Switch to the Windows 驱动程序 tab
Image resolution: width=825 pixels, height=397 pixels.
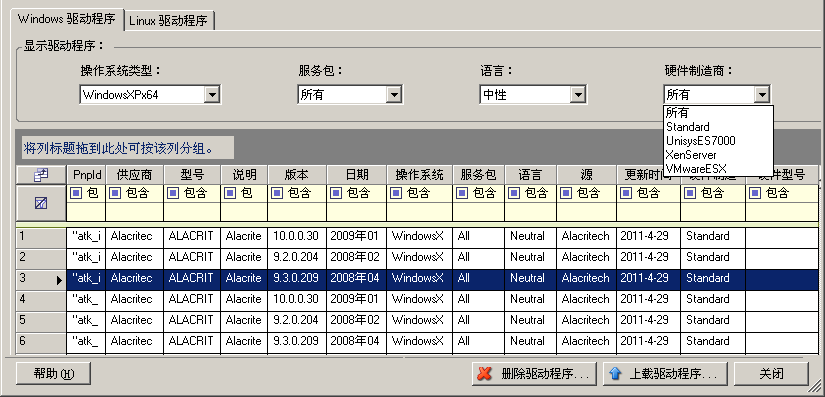coord(67,19)
